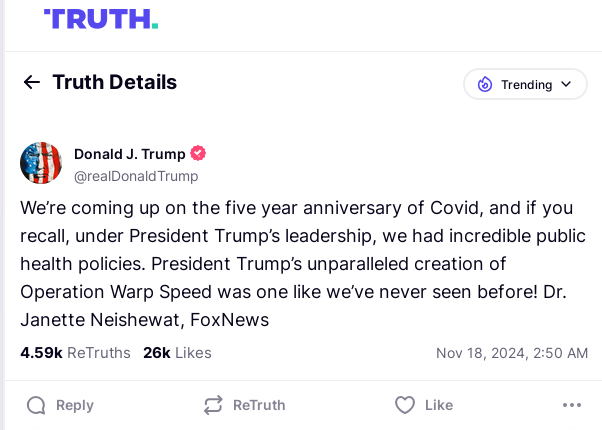
Task: Open the Donald J. Trump display name
Action: [130, 154]
